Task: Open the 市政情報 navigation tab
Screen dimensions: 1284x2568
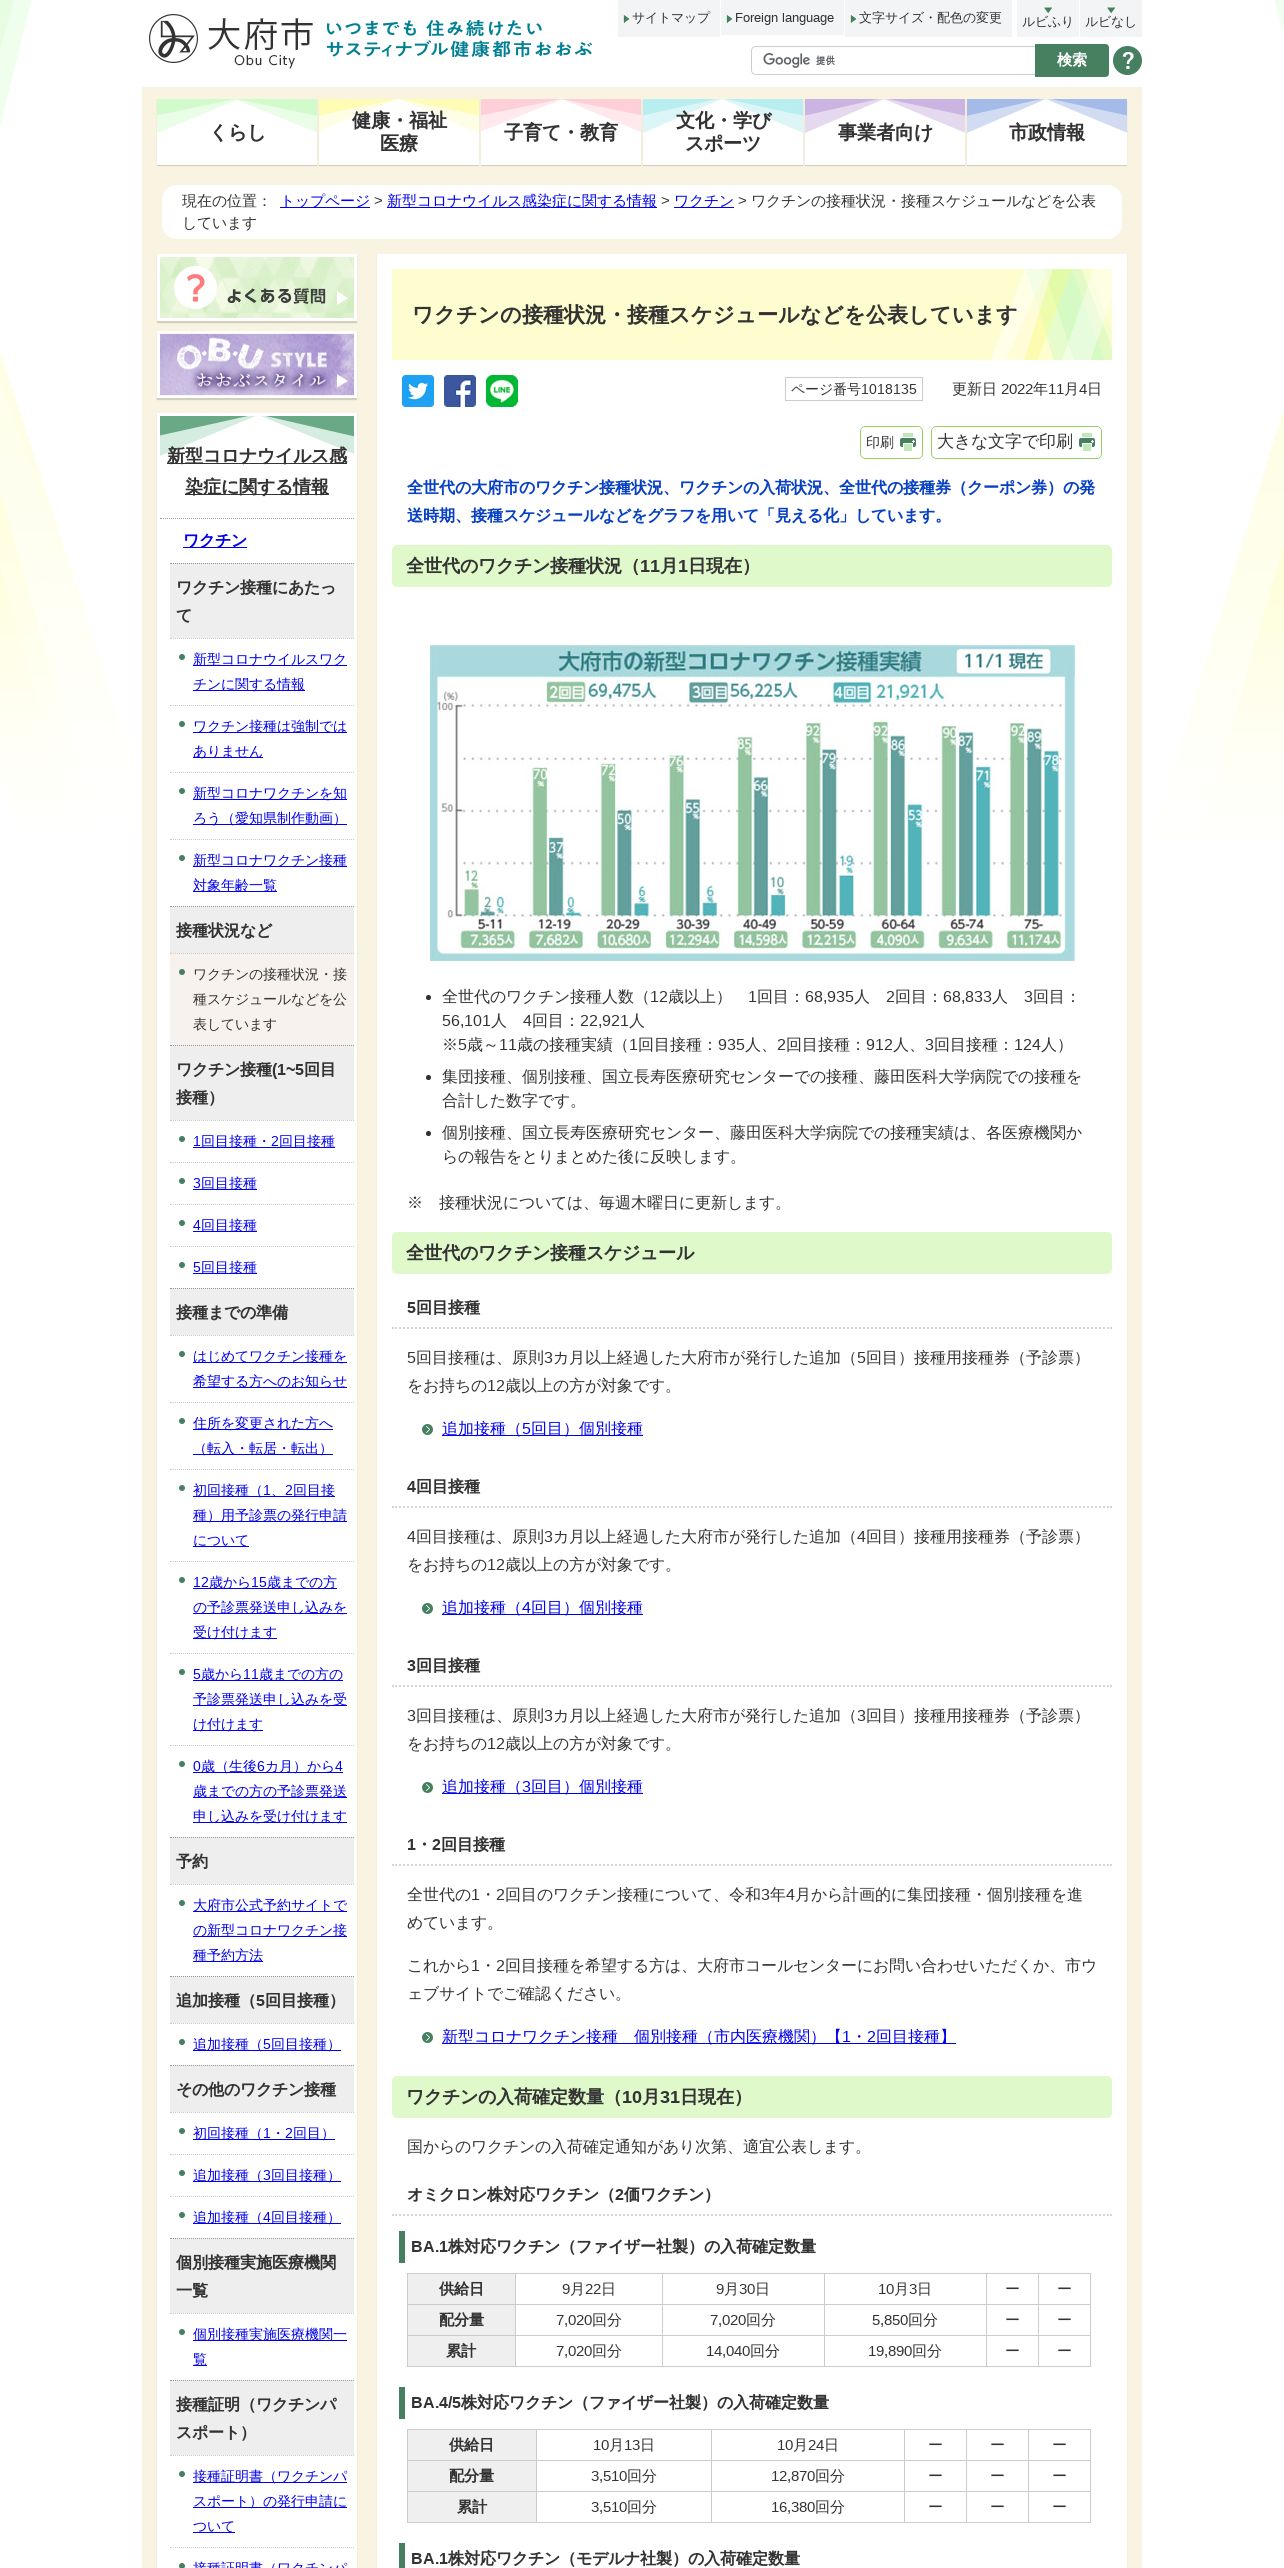Action: tap(1047, 132)
